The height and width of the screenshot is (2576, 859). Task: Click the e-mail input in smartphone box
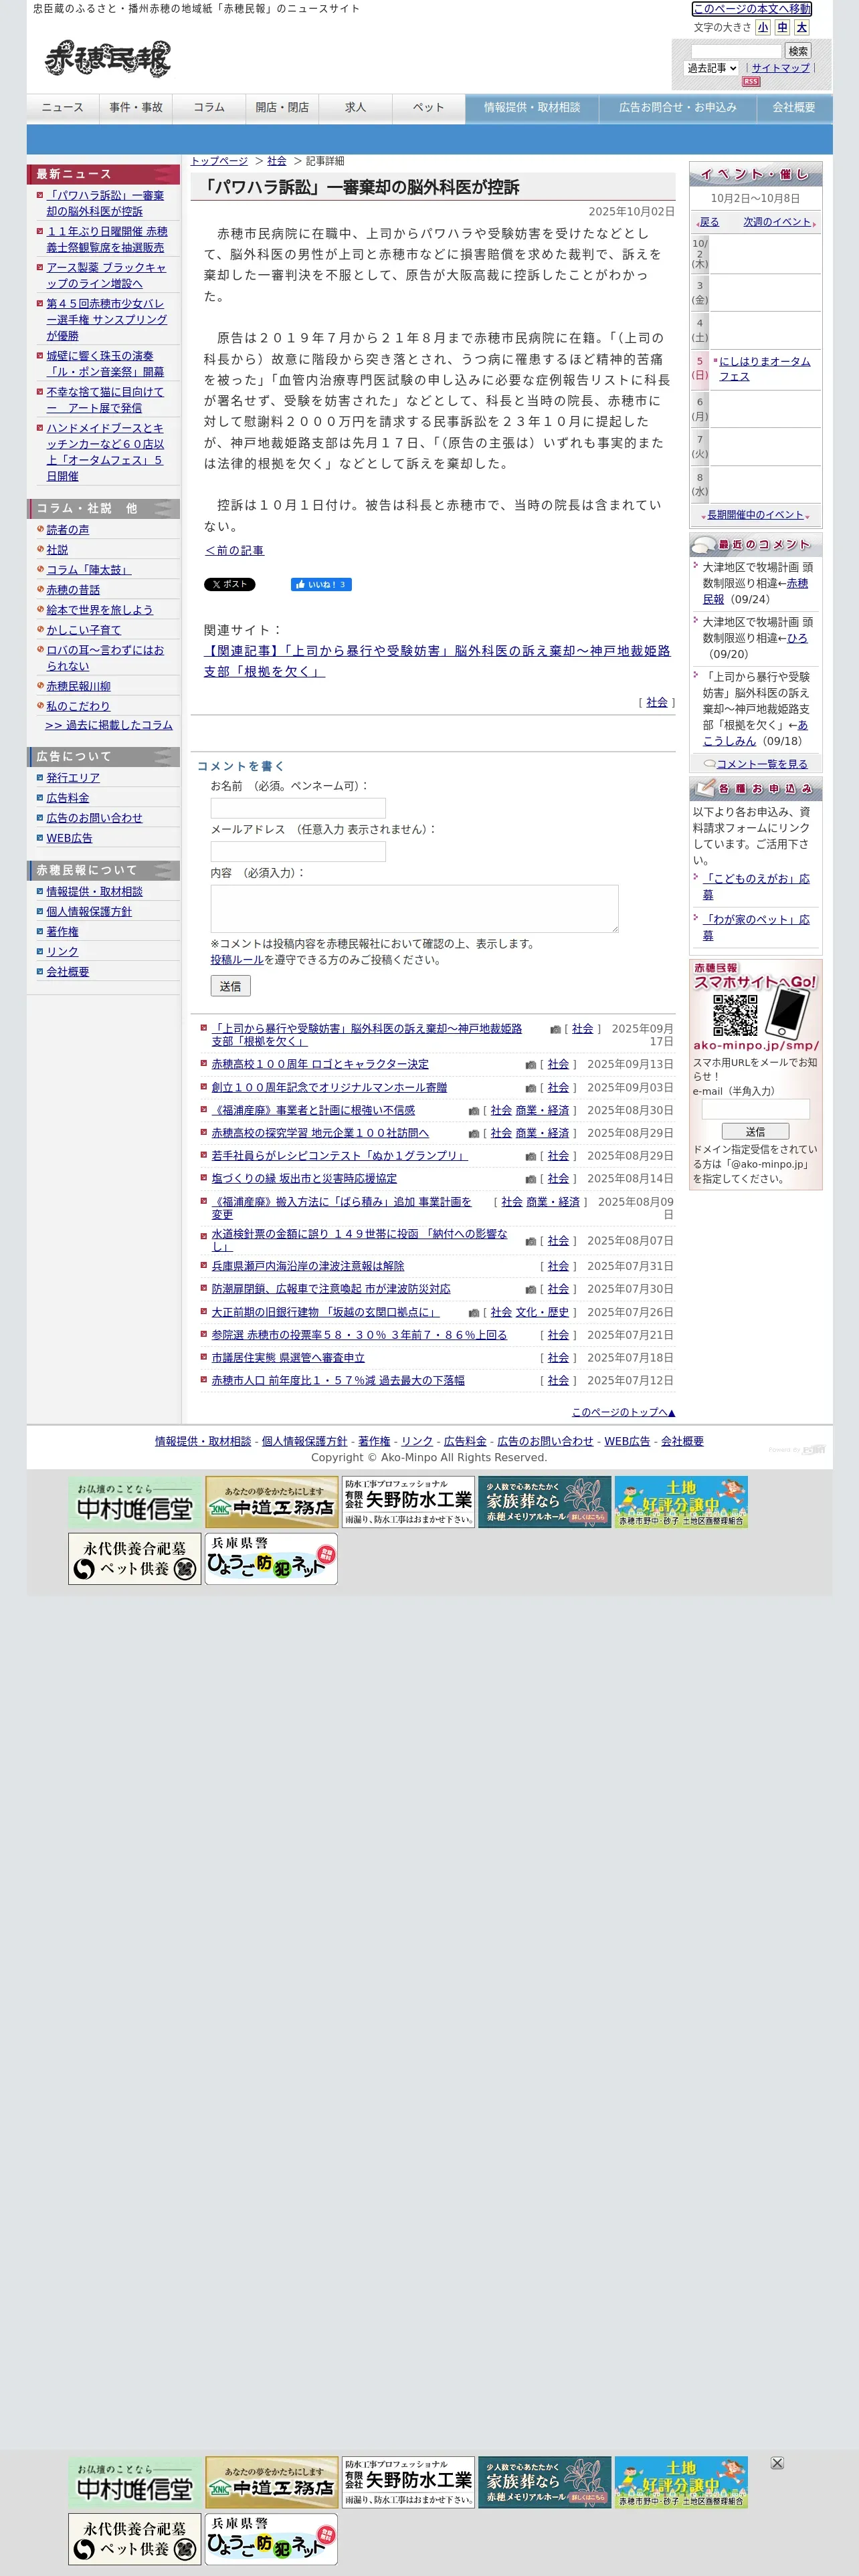tap(755, 1109)
